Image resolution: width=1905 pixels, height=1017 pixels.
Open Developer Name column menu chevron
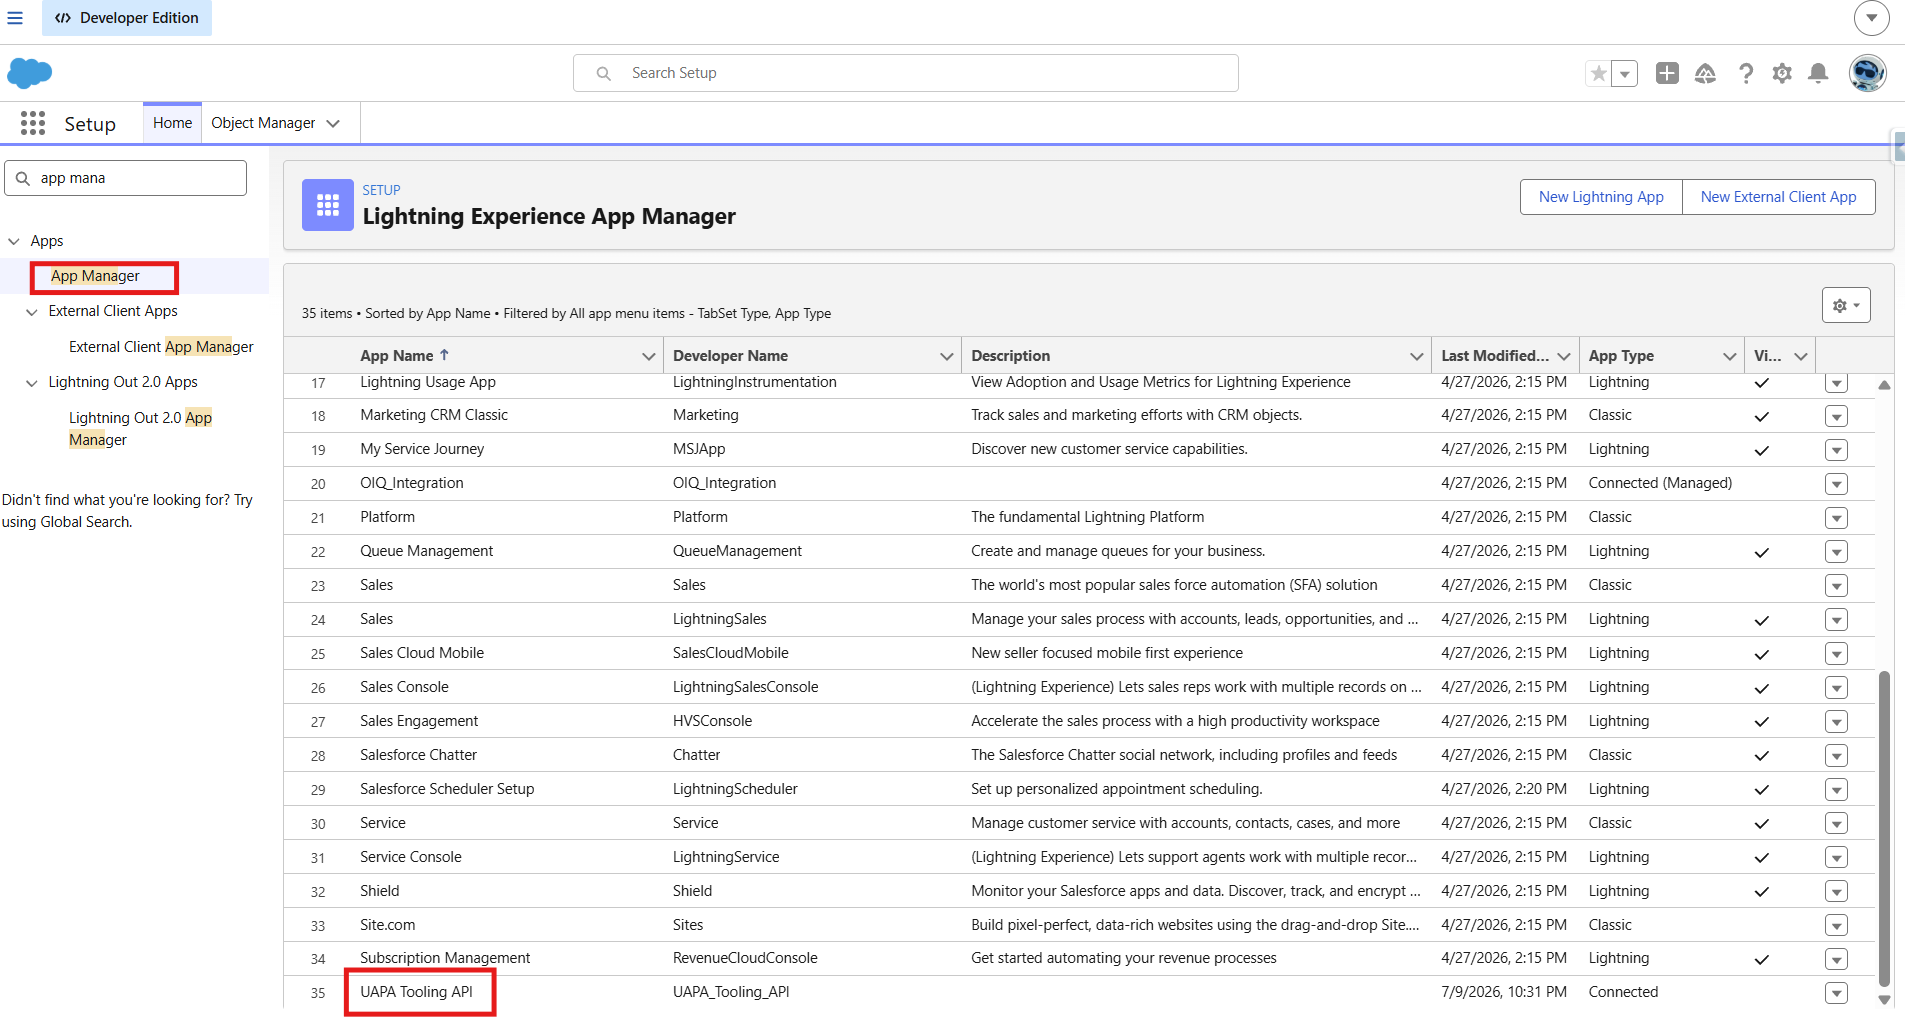946,356
